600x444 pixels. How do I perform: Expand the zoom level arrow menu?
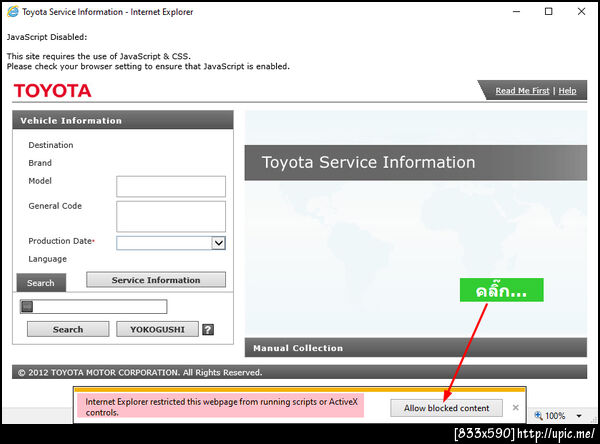(579, 416)
